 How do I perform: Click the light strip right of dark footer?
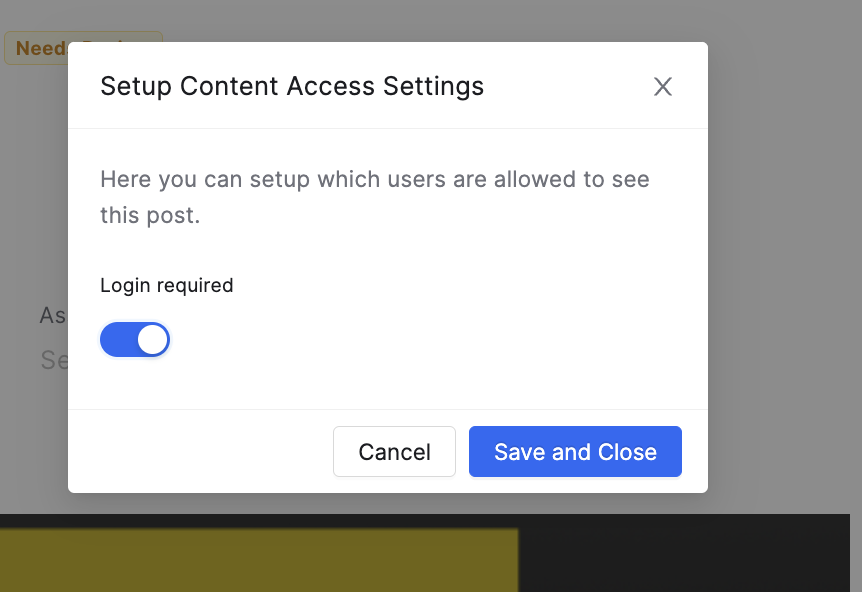856,553
